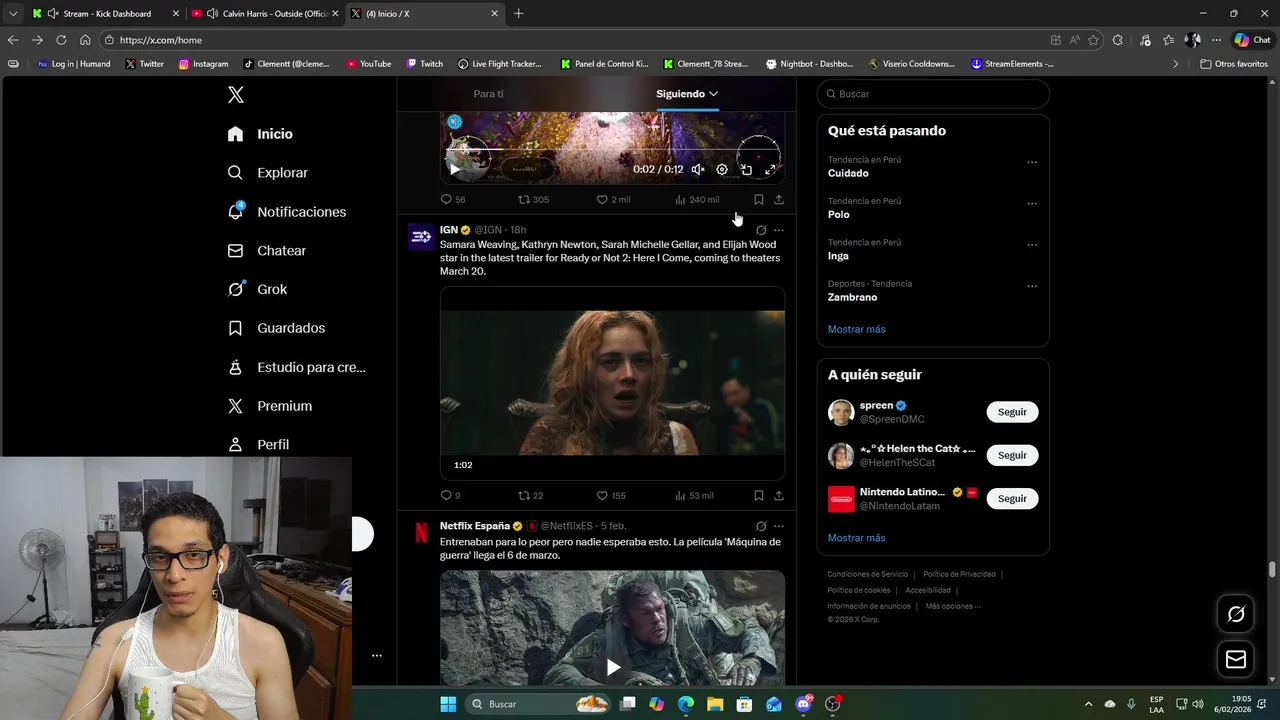
Task: Open options for Zambrano trend
Action: (1032, 286)
